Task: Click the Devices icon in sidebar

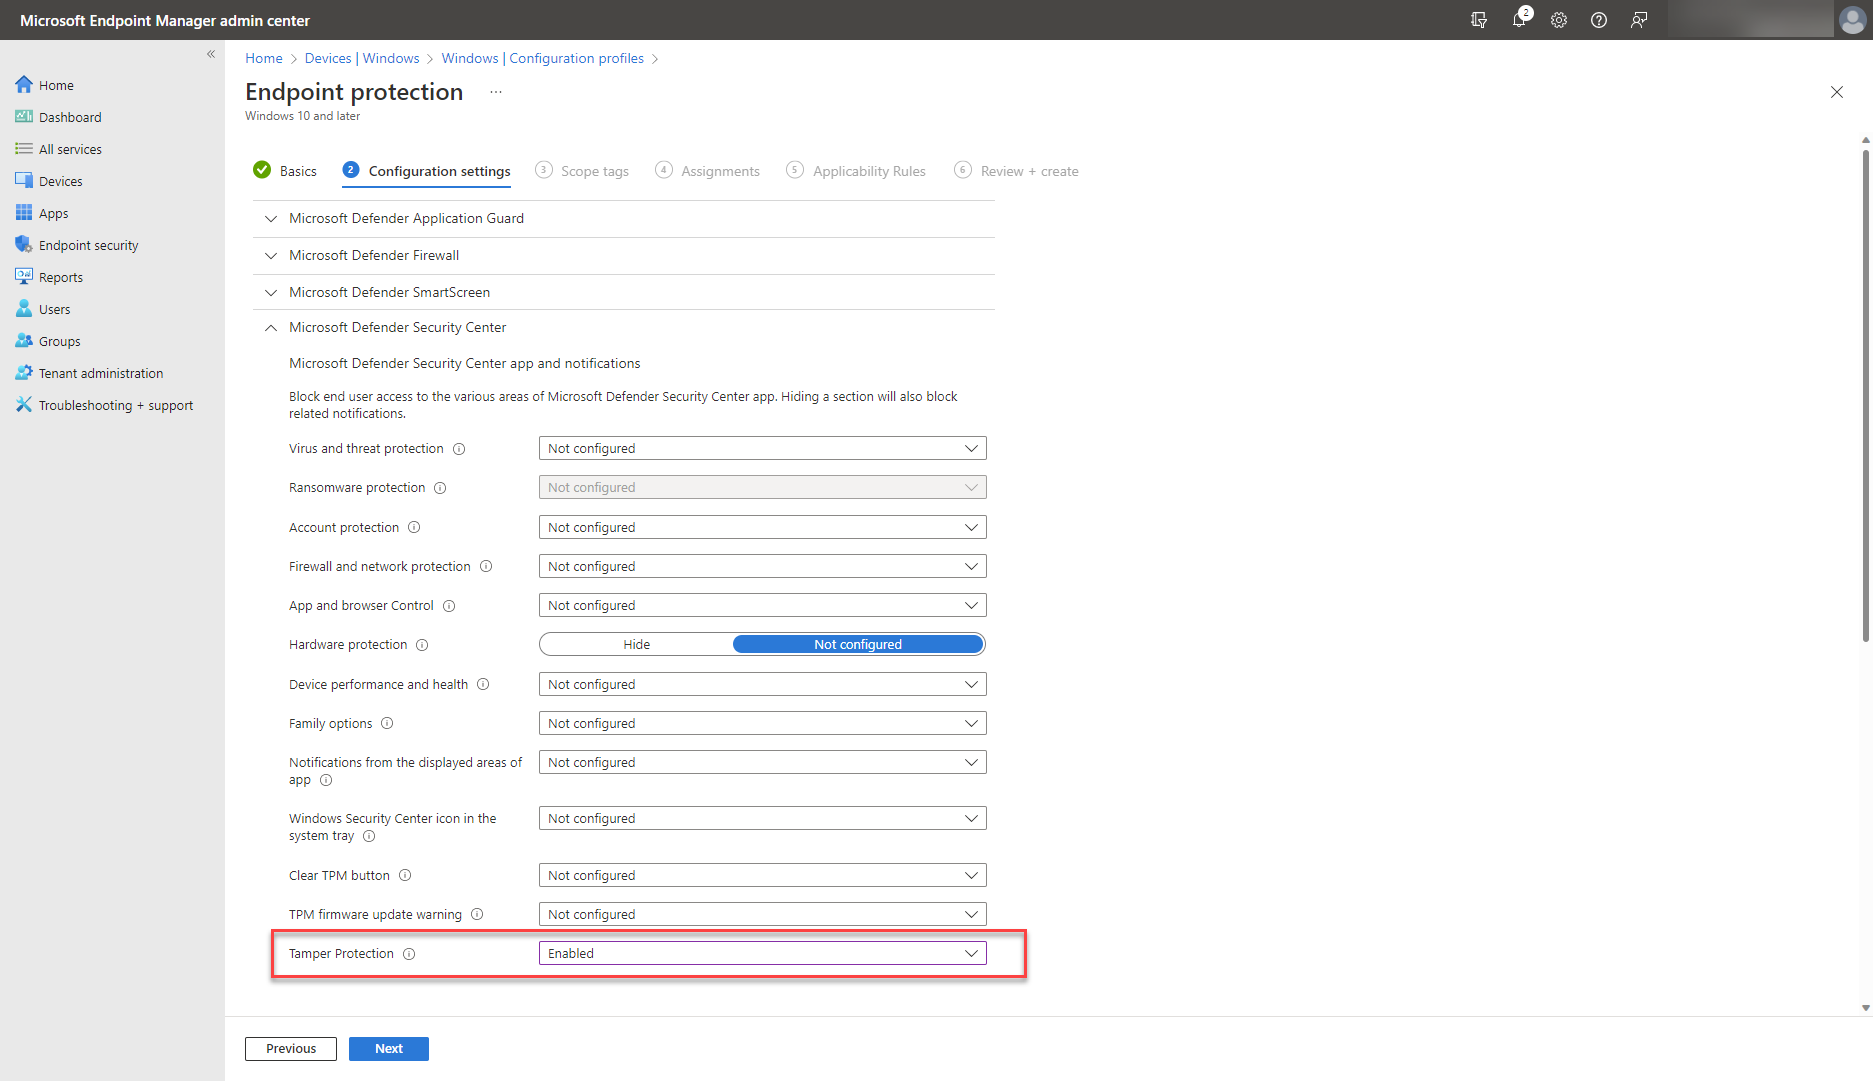Action: pos(24,181)
